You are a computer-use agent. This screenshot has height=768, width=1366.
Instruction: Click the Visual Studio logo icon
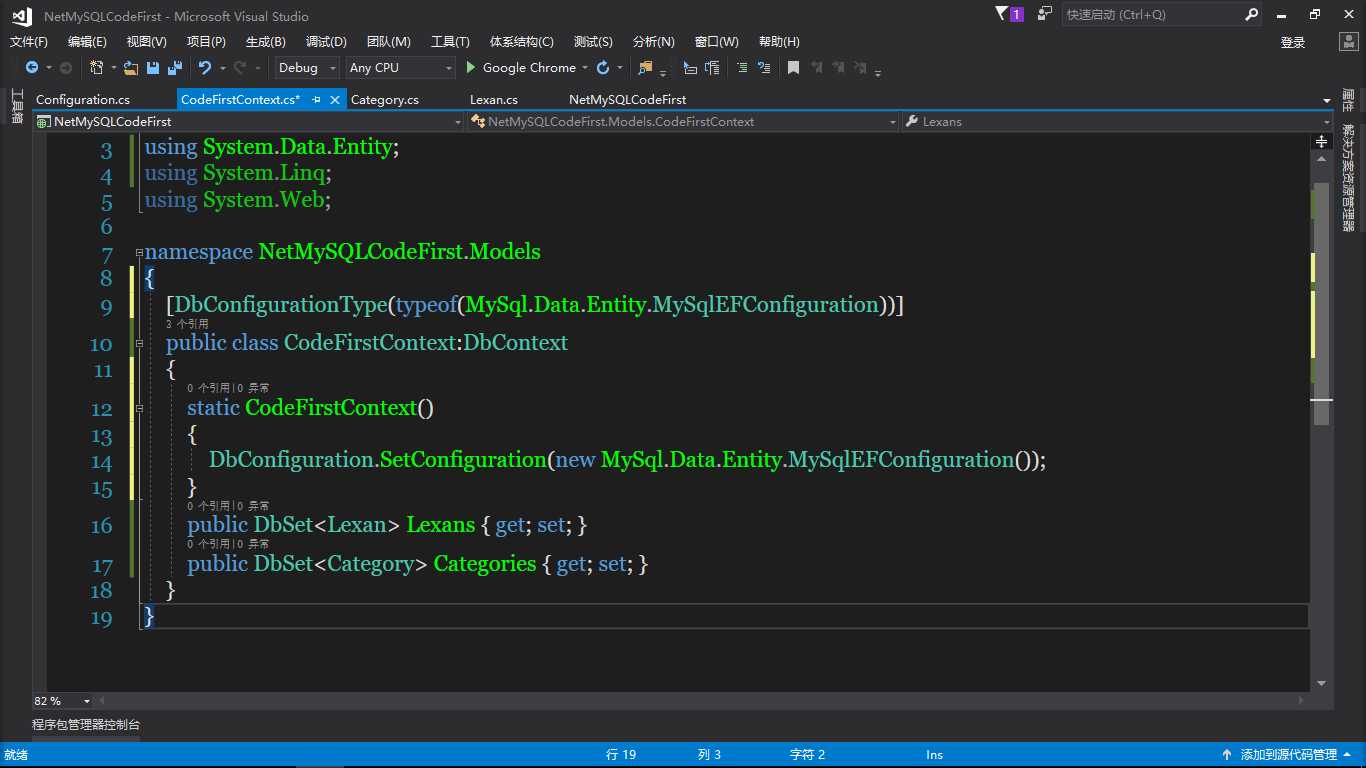[x=20, y=15]
